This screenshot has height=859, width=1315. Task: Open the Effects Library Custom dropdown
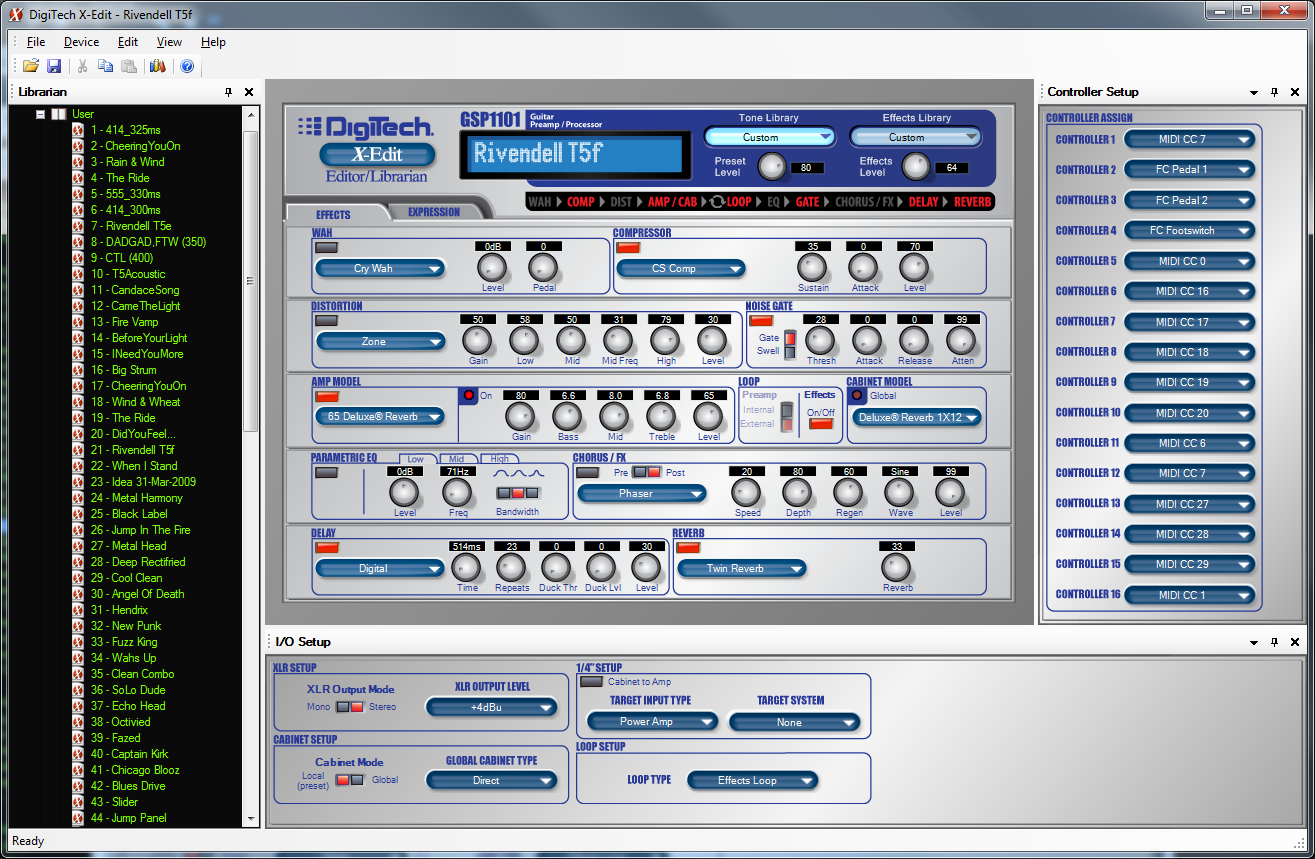pos(915,137)
